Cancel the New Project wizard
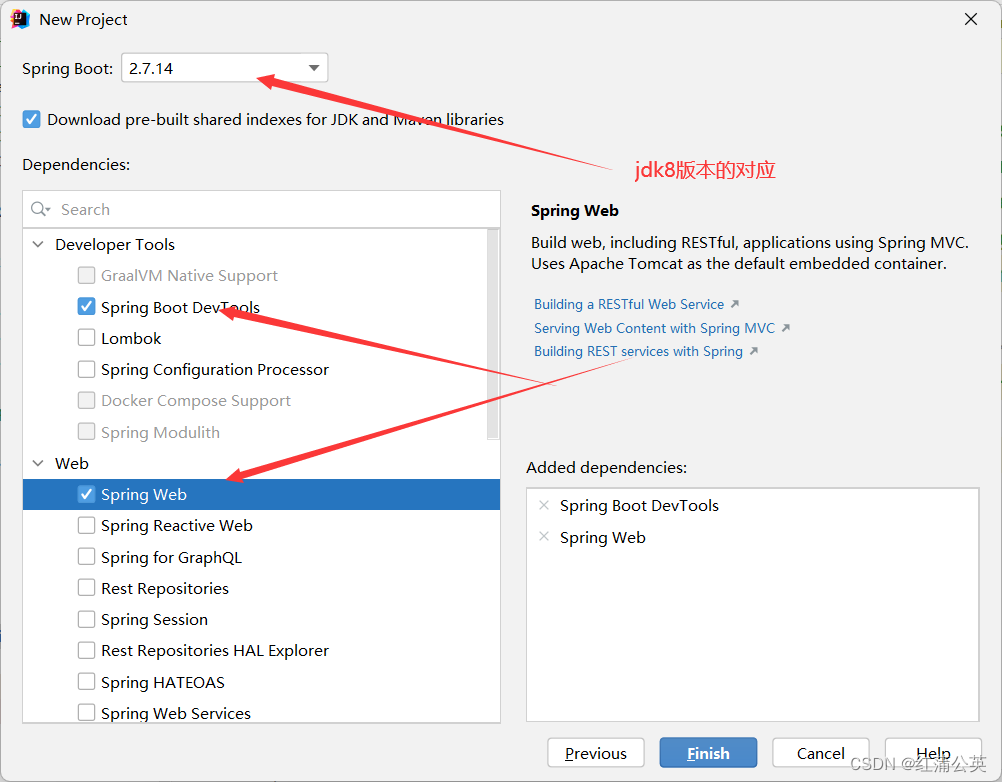 (821, 753)
